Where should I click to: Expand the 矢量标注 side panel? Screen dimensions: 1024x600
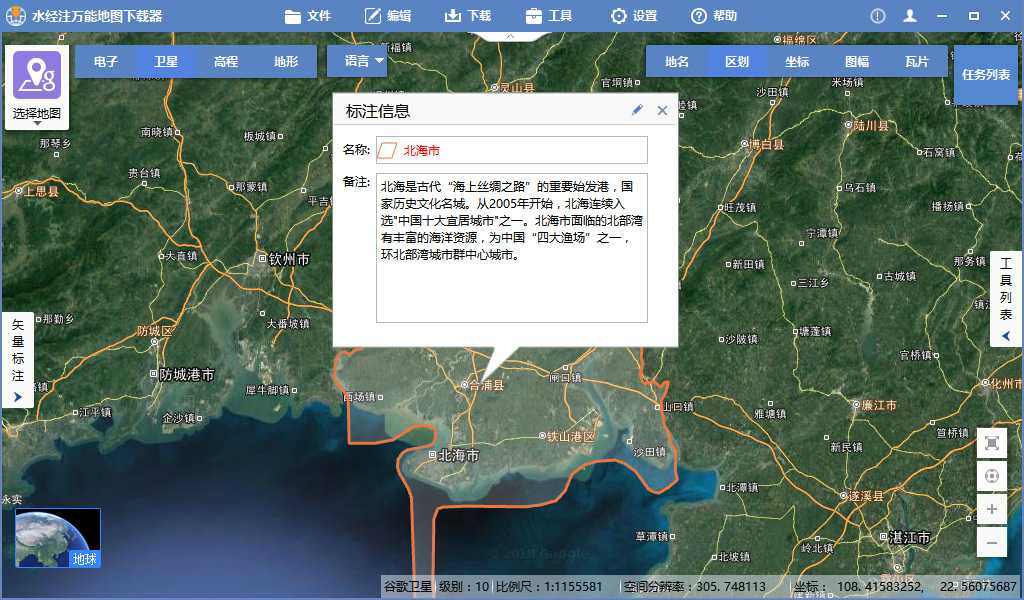pos(18,360)
